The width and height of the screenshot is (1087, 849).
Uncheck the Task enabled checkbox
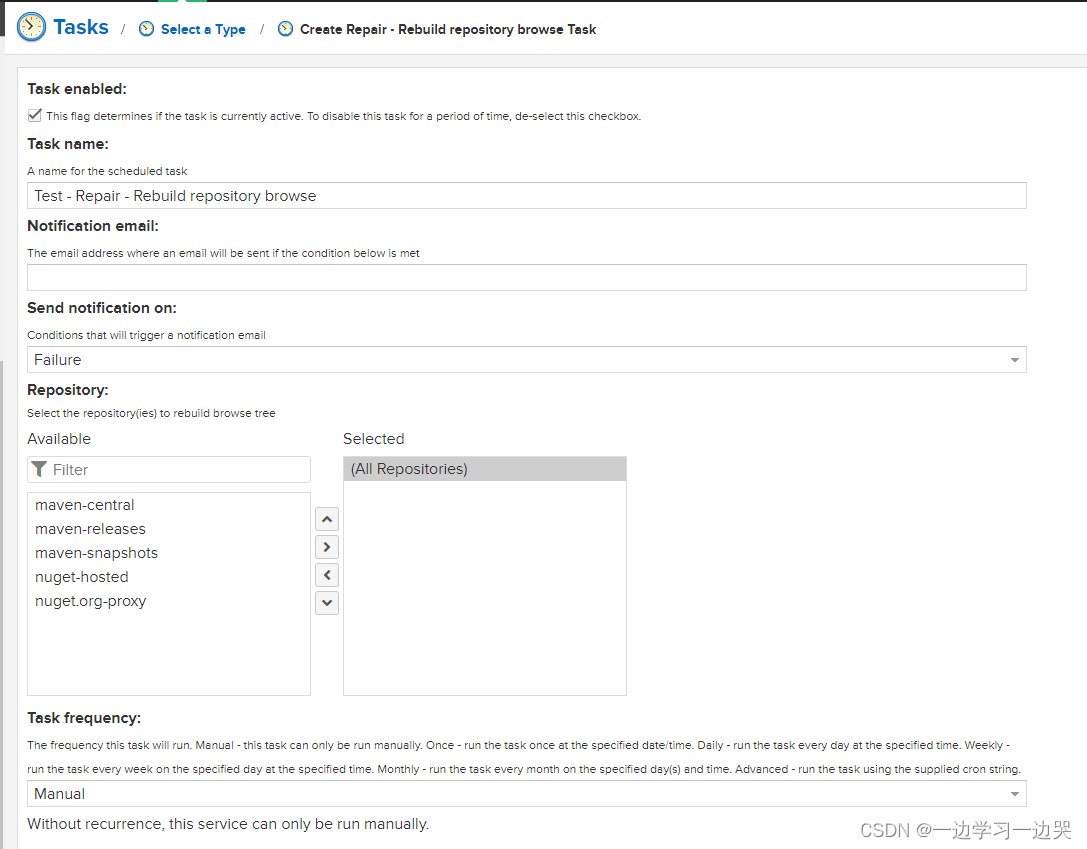(x=35, y=115)
